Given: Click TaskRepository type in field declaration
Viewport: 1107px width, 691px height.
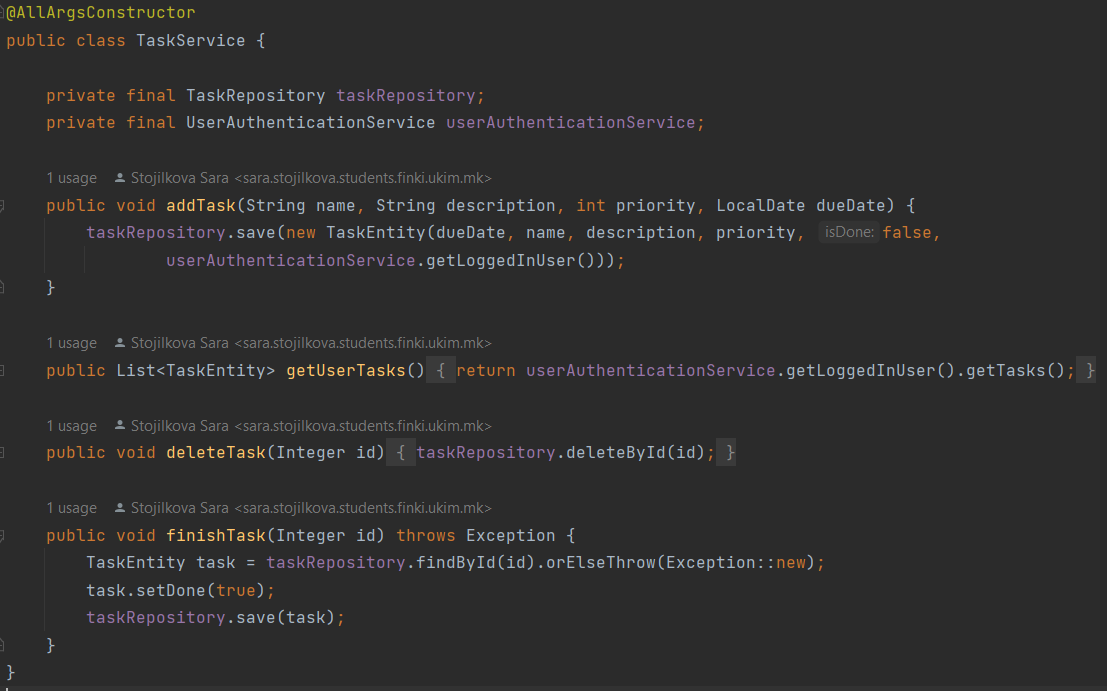Looking at the screenshot, I should coord(255,96).
